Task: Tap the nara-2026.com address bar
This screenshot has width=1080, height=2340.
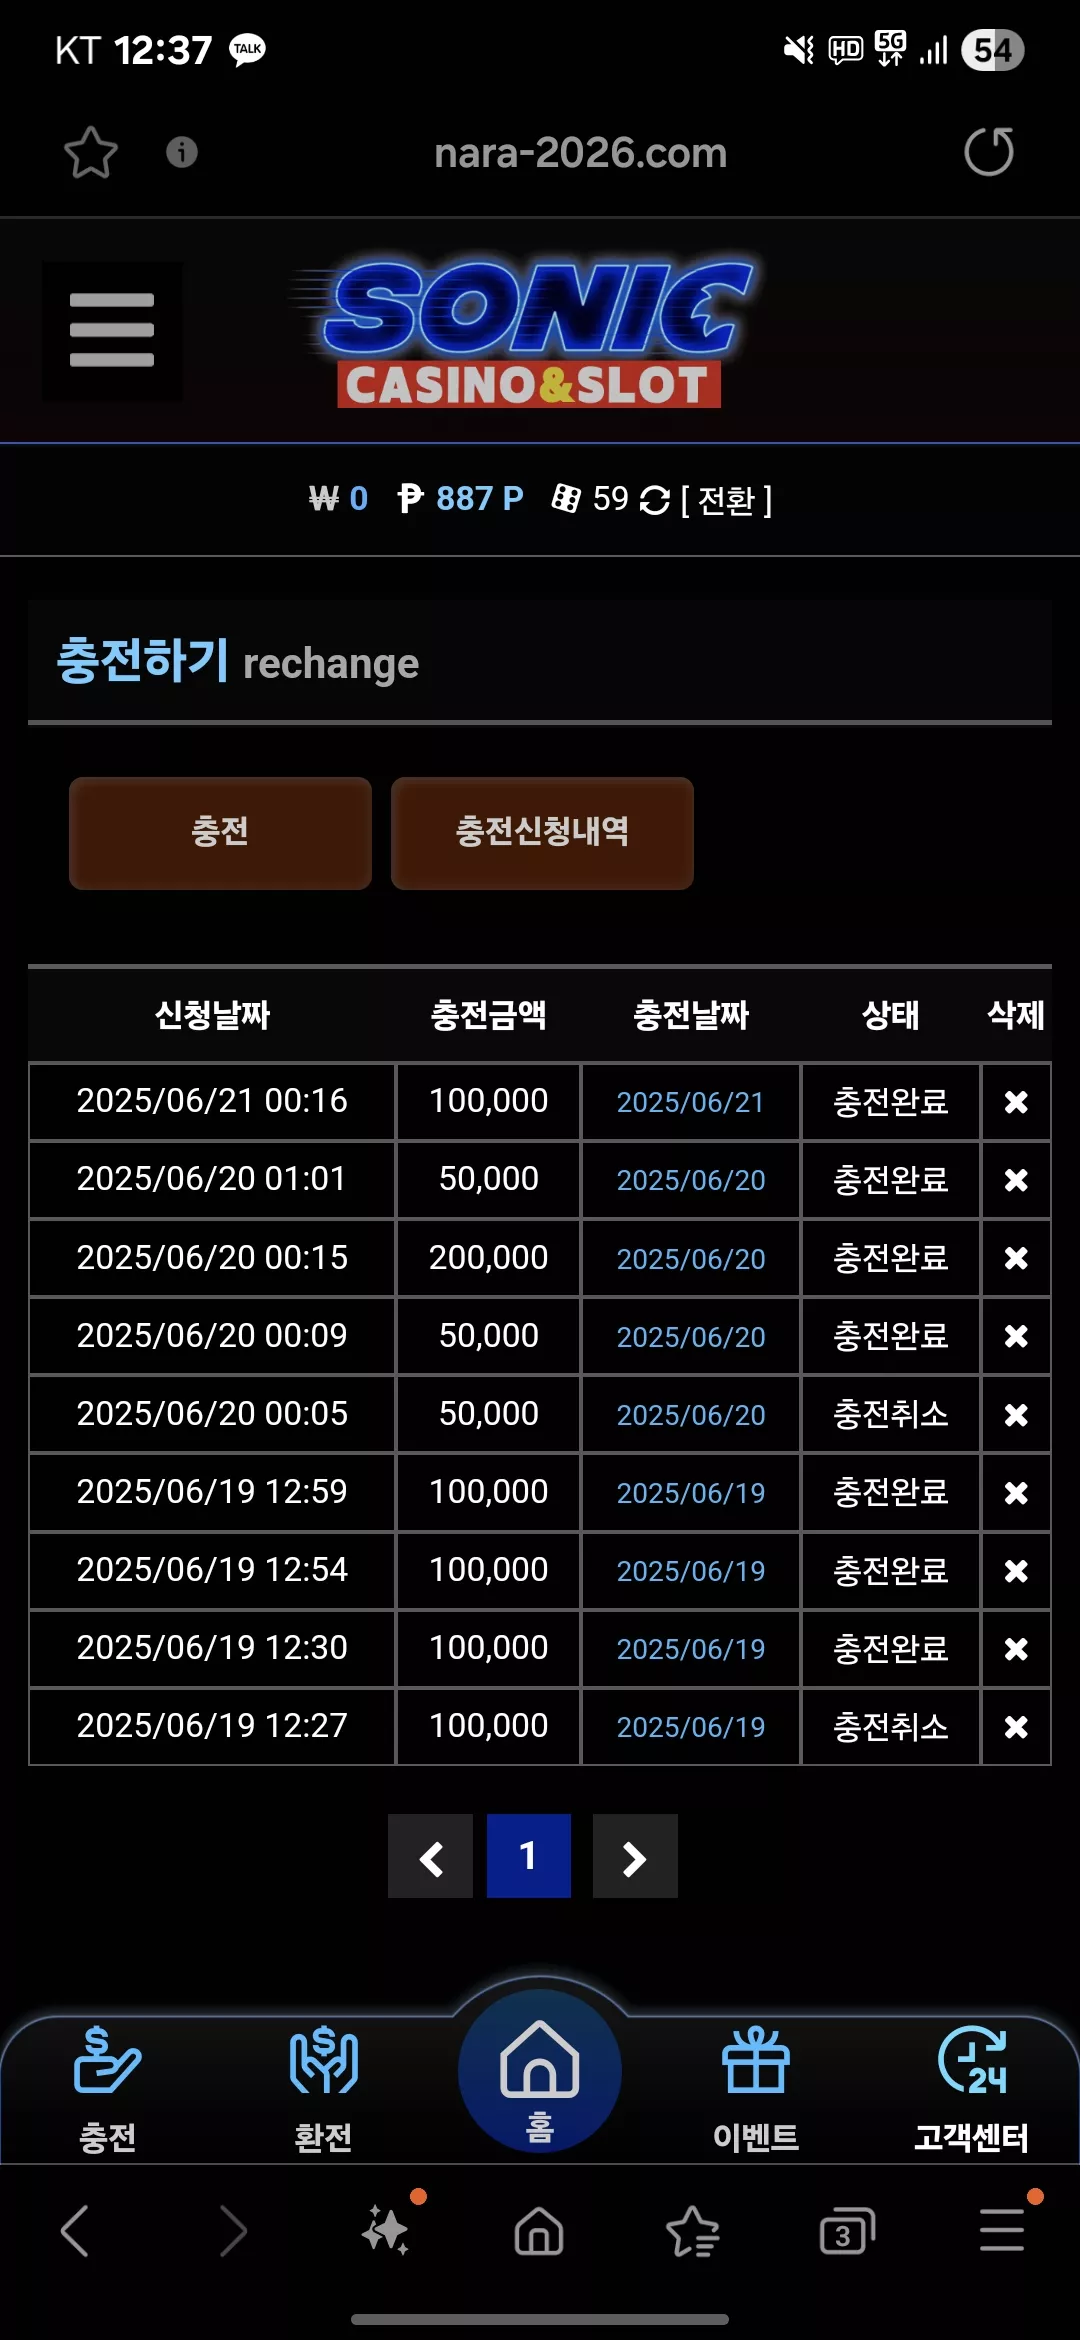Action: pos(580,153)
